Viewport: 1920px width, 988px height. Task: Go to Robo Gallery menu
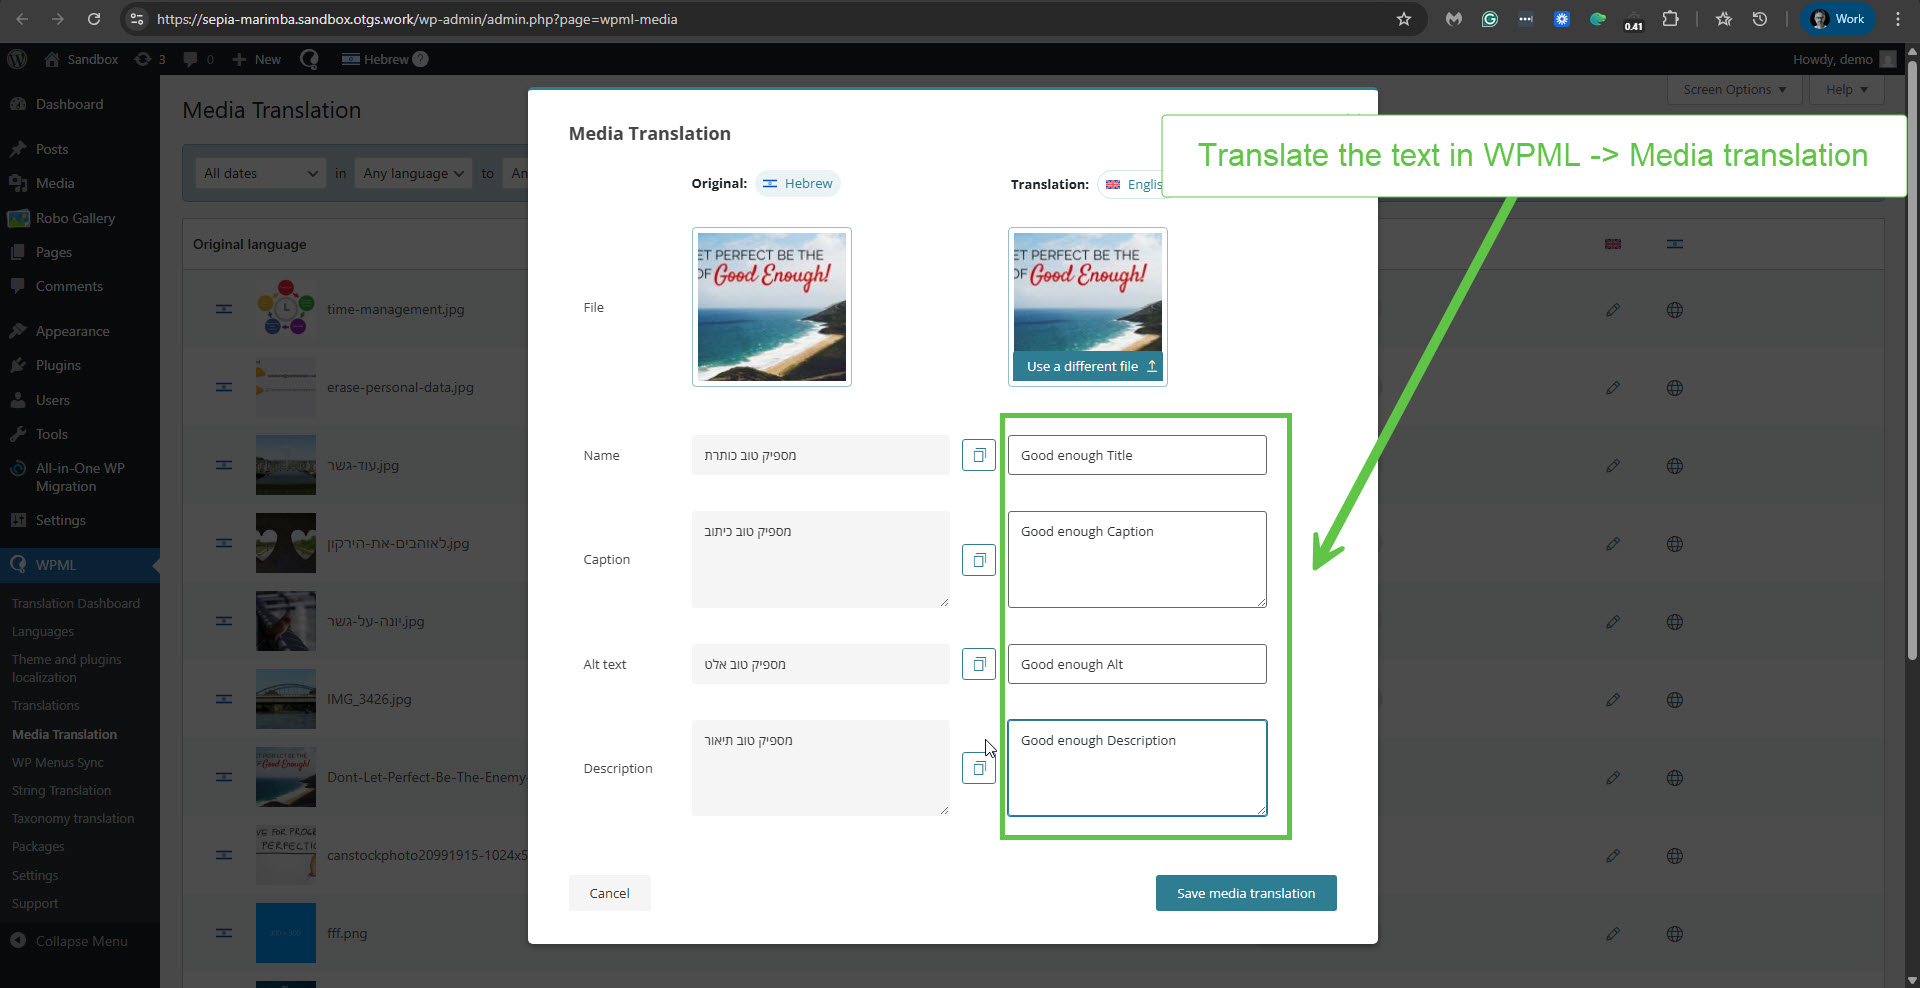point(75,218)
